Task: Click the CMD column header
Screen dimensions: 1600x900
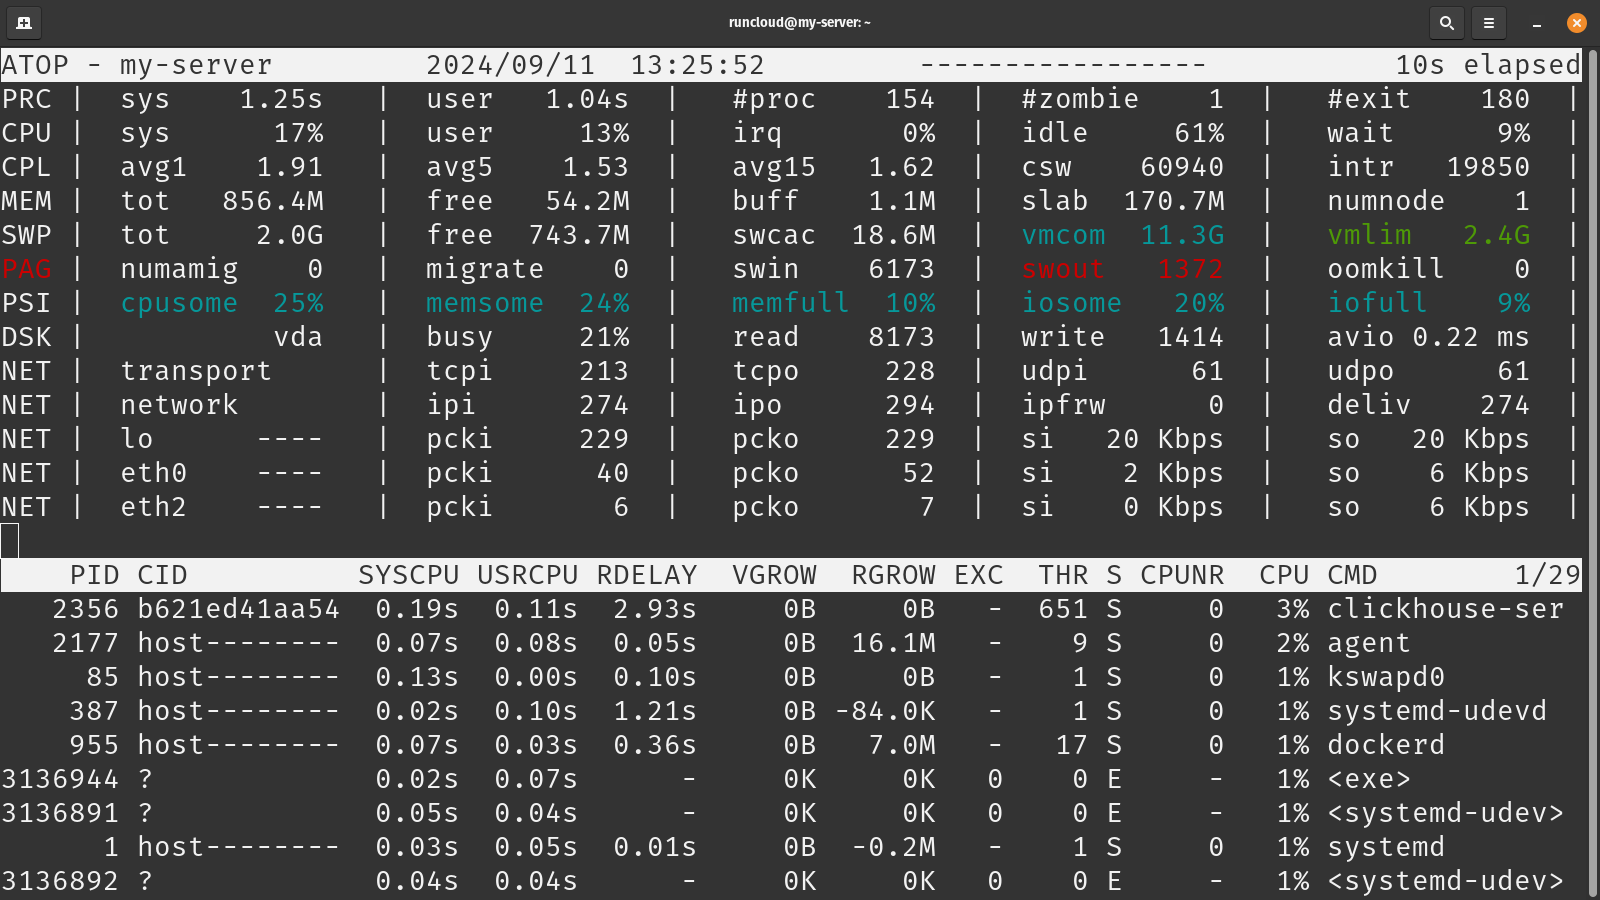Action: pos(1352,575)
